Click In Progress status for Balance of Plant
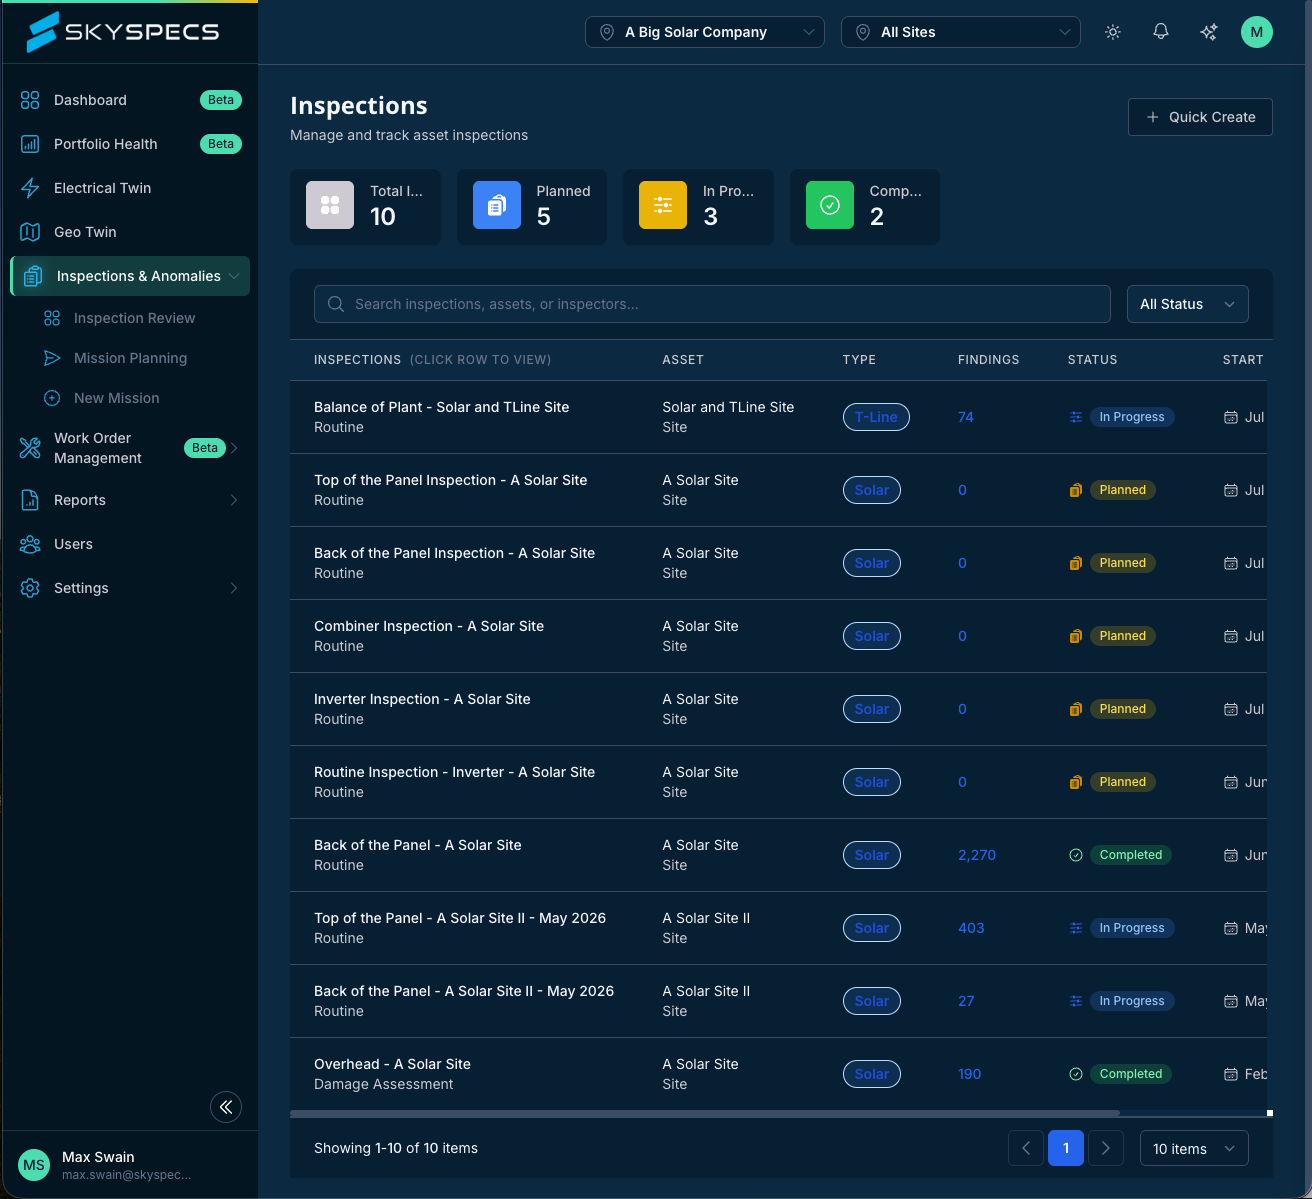1312x1199 pixels. pos(1131,417)
